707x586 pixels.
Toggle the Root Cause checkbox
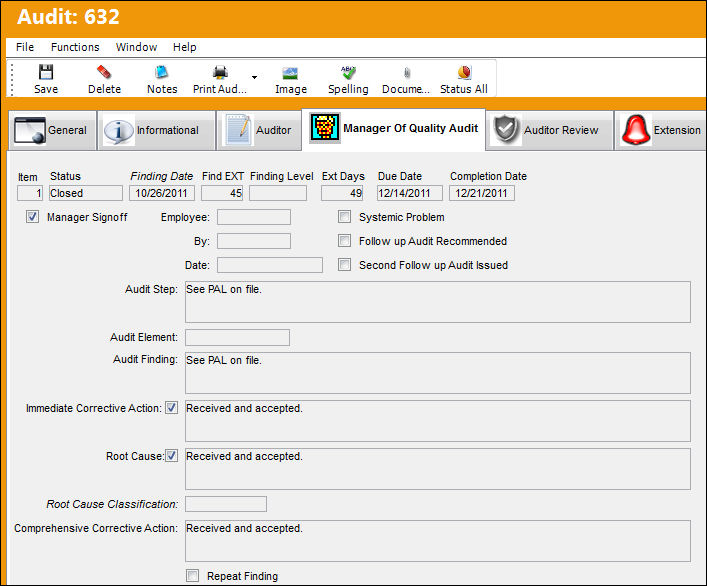click(x=171, y=456)
